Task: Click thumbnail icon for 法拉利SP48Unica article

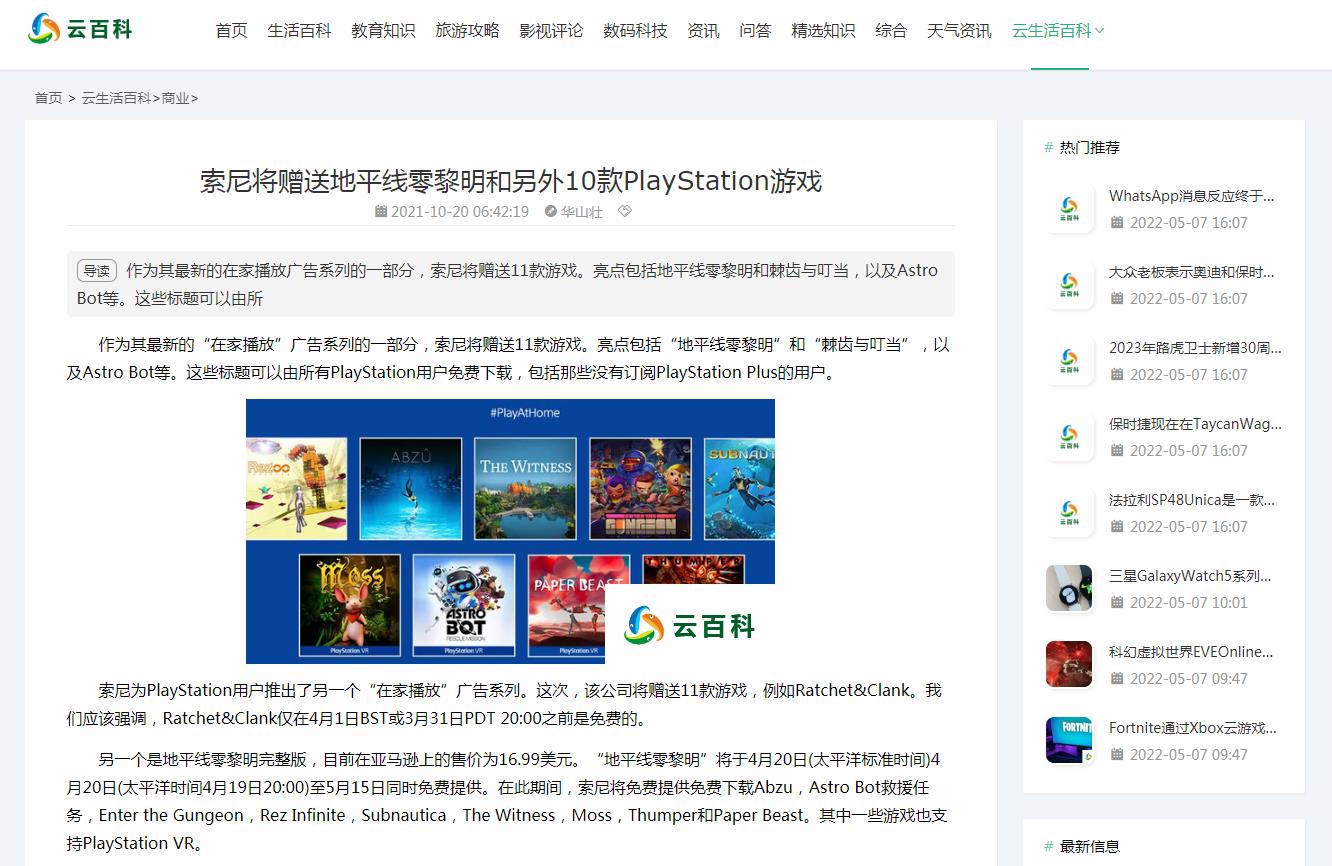Action: point(1069,513)
